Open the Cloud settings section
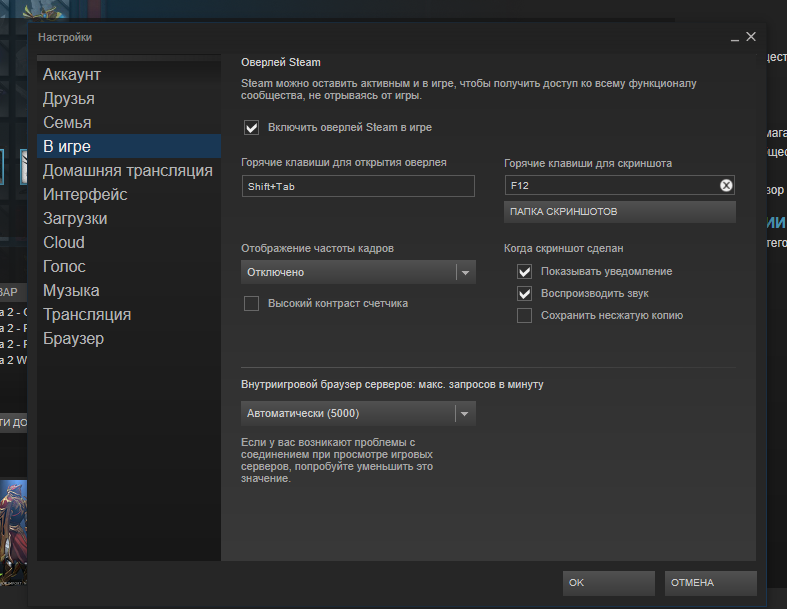The image size is (787, 609). click(129, 242)
